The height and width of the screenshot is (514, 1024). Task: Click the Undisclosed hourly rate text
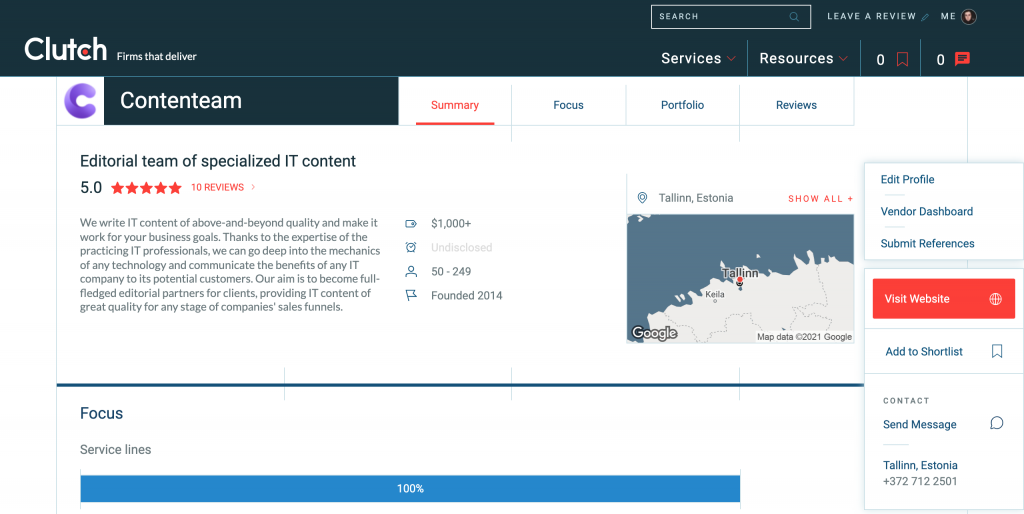point(461,248)
